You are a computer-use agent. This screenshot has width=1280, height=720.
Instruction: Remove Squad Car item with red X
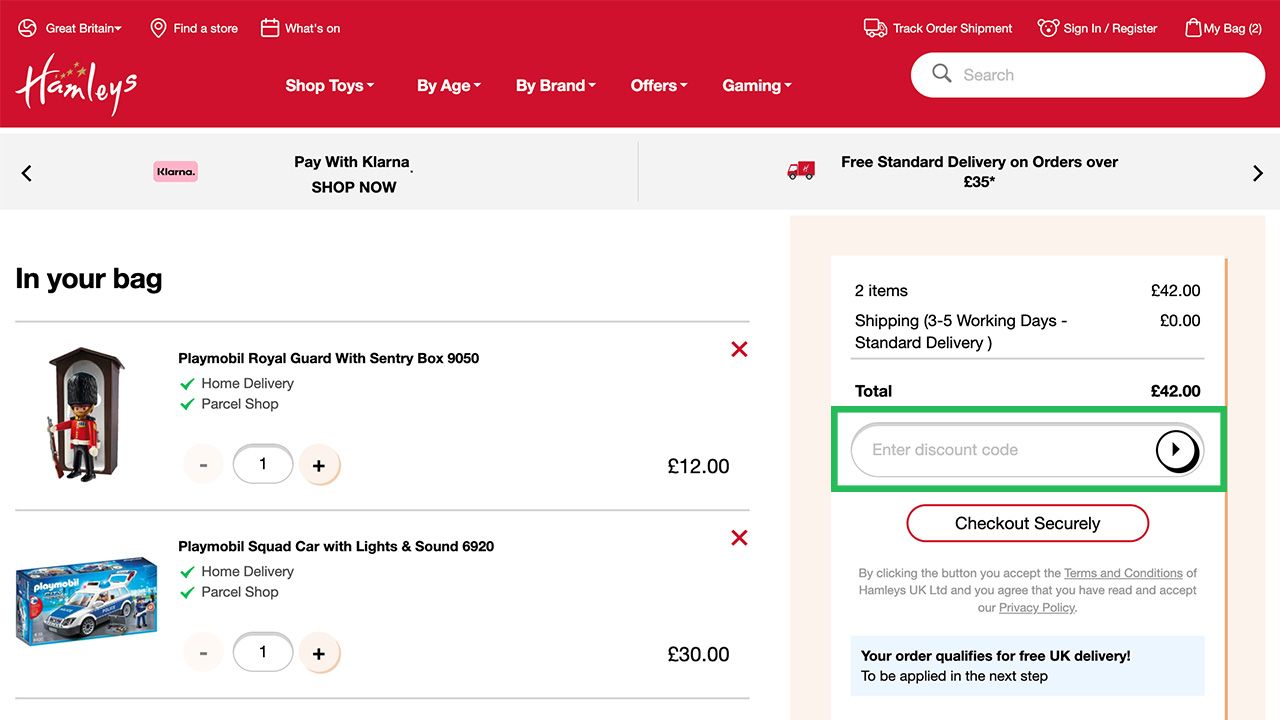pos(739,538)
